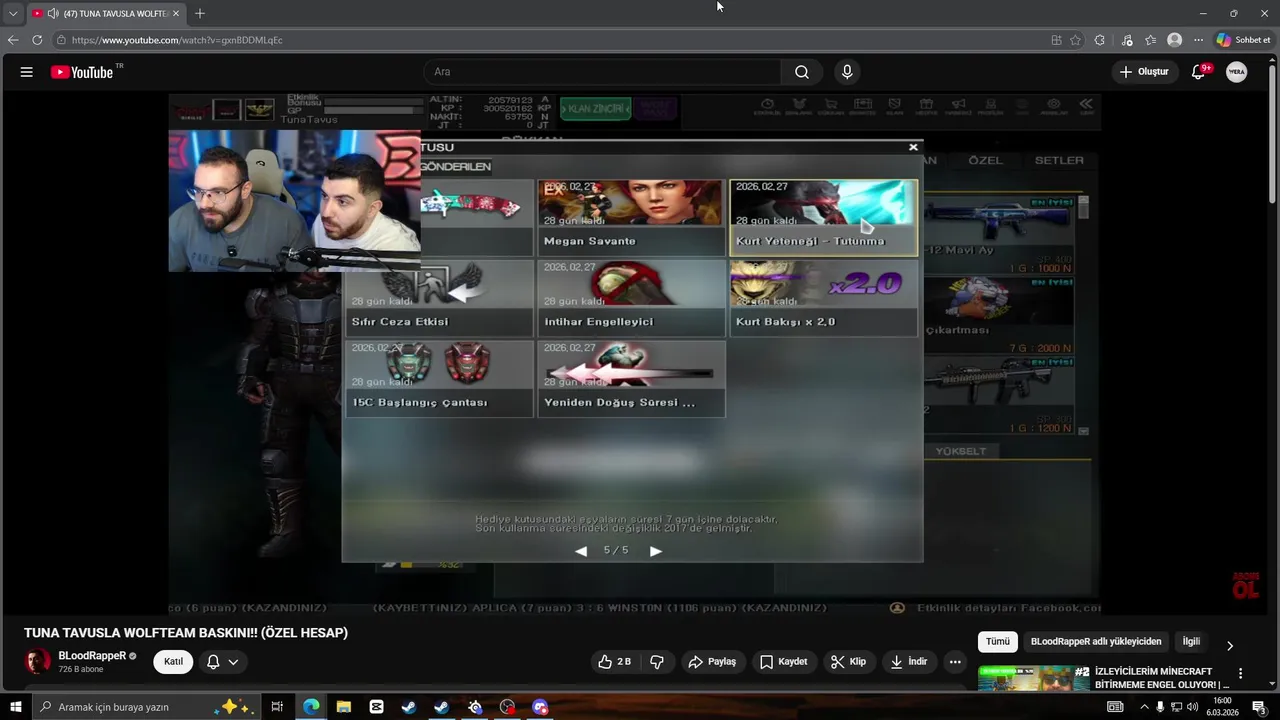1280x720 pixels.
Task: Mute the tab via speaker icon
Action: [x=51, y=13]
